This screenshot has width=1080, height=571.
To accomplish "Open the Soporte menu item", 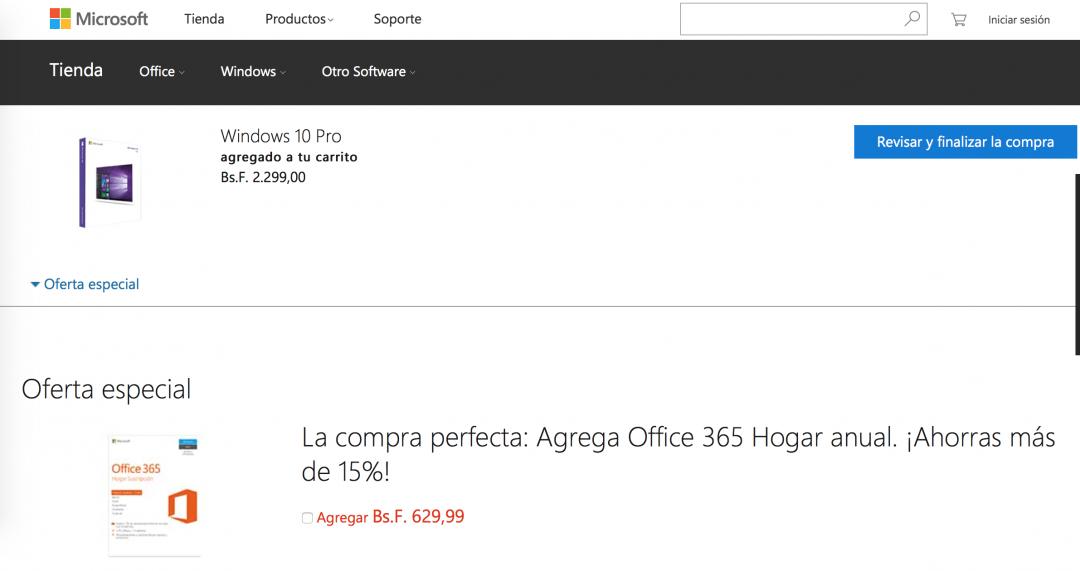I will click(397, 19).
